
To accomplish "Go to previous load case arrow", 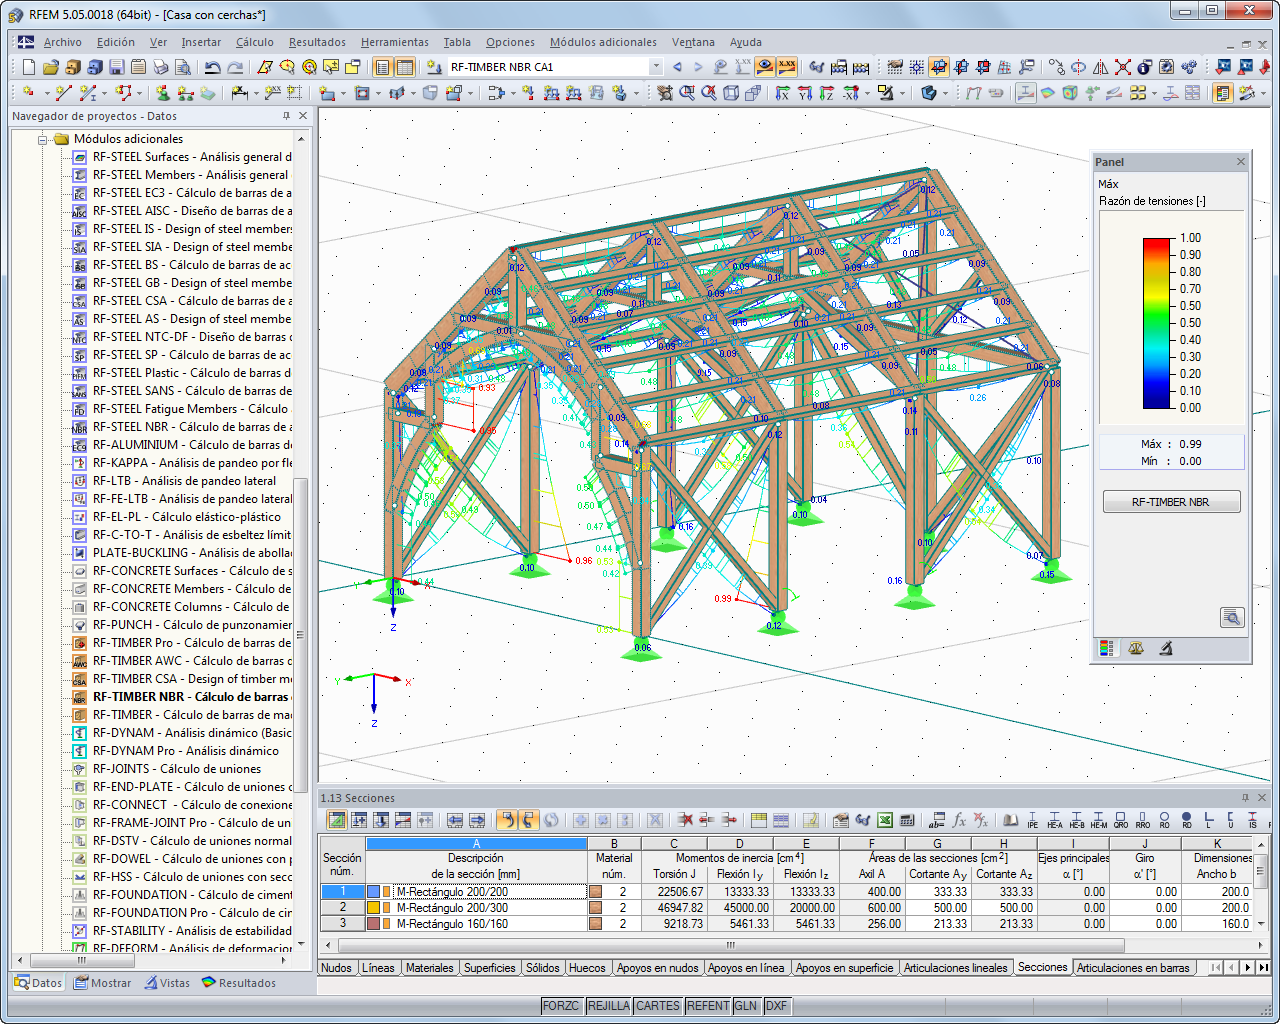I will [x=677, y=67].
